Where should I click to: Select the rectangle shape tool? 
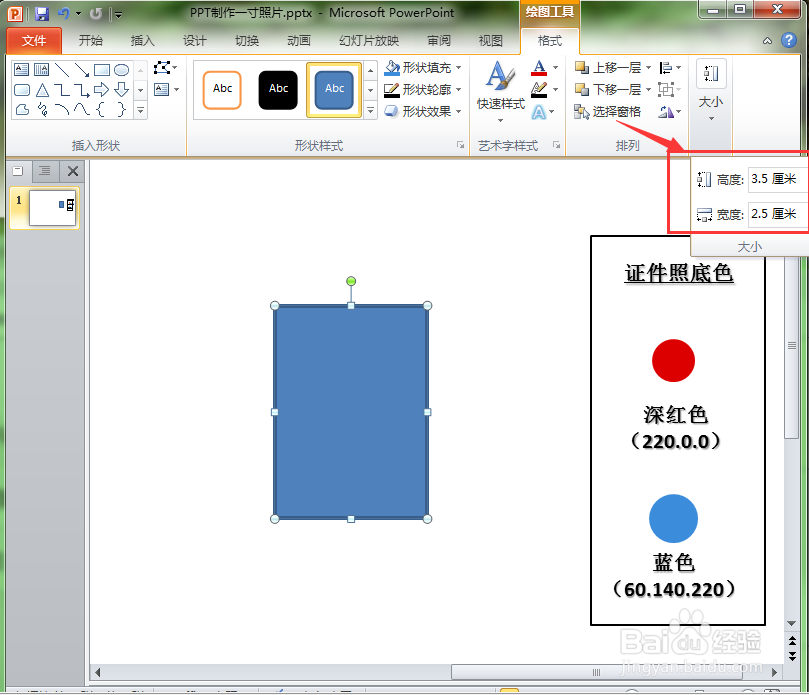(102, 69)
